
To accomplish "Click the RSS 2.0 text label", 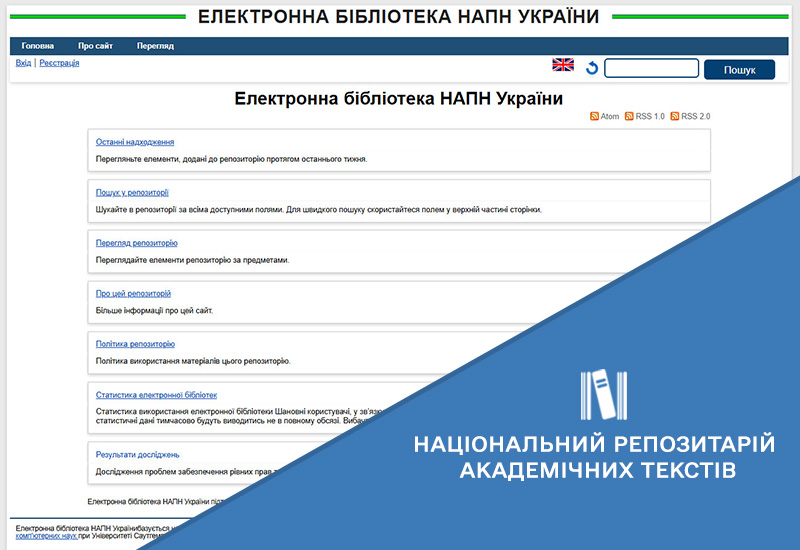I will (x=695, y=116).
